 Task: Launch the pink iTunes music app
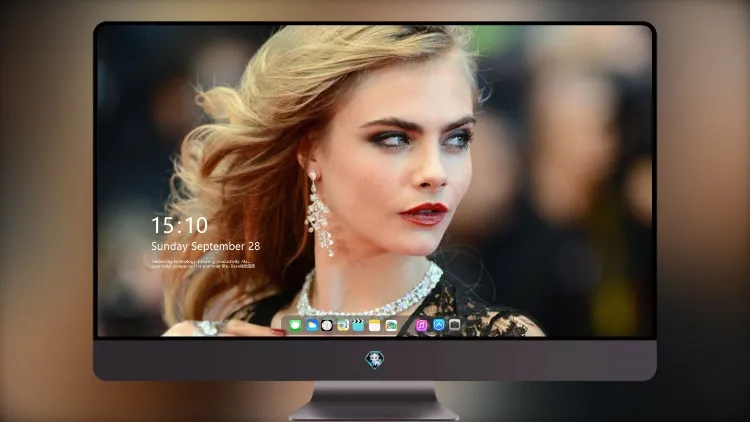tap(421, 325)
